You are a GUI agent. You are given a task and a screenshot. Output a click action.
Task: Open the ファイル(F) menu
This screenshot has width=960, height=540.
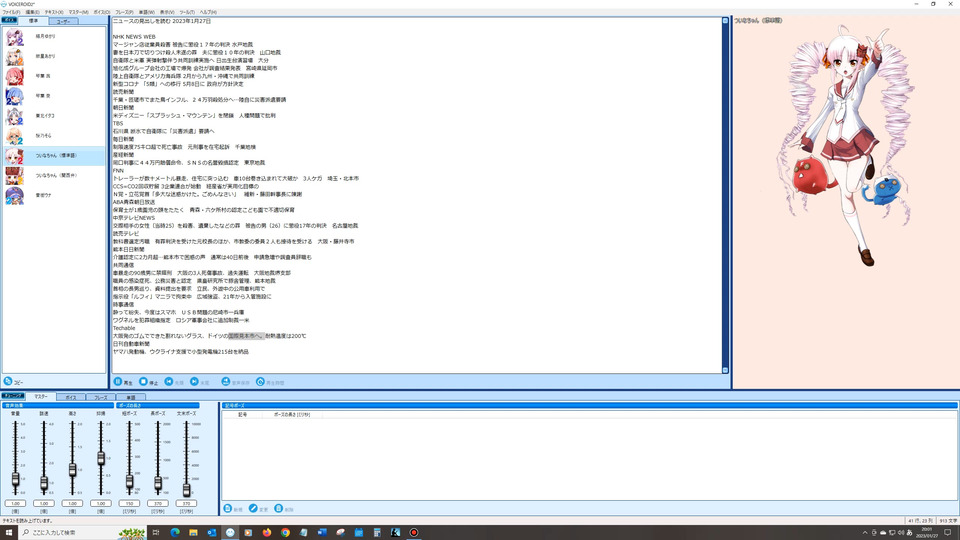pos(11,12)
